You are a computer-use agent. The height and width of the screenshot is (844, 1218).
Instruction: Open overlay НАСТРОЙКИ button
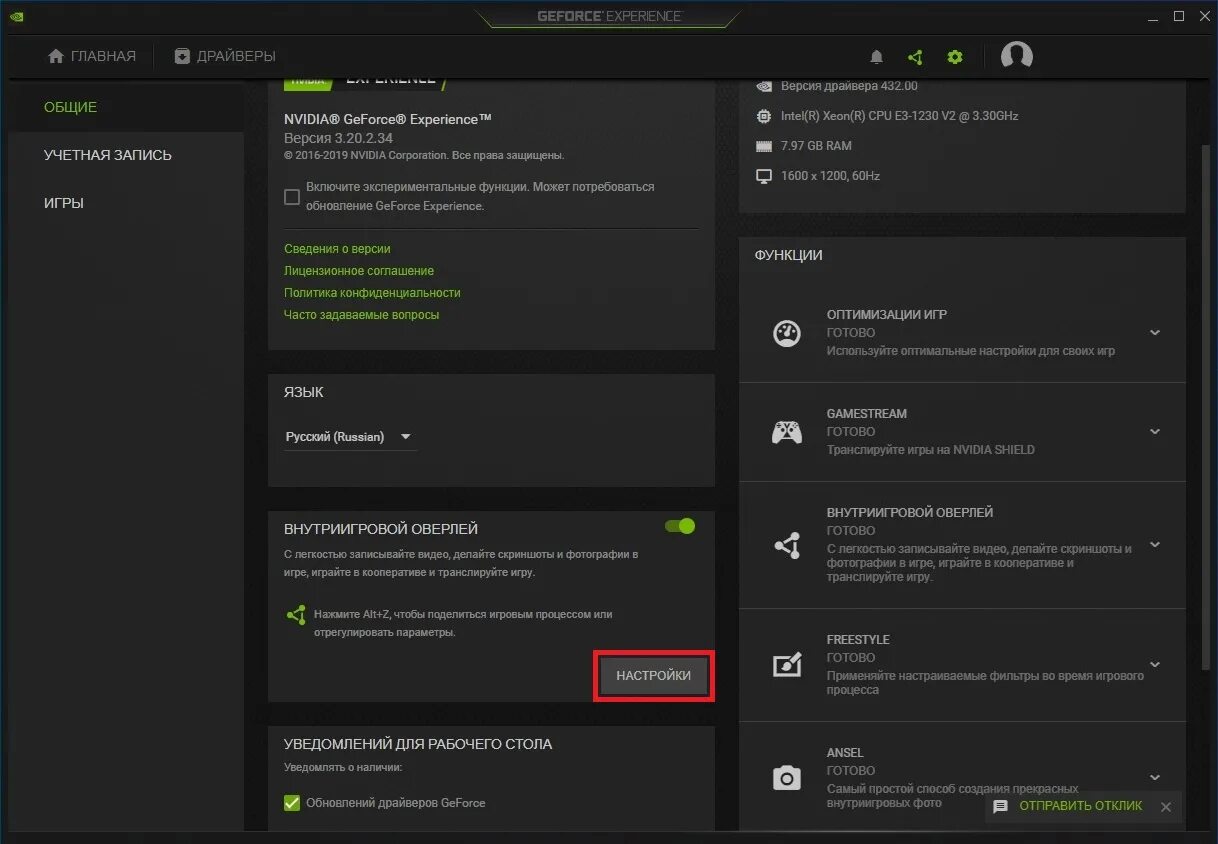coord(654,676)
